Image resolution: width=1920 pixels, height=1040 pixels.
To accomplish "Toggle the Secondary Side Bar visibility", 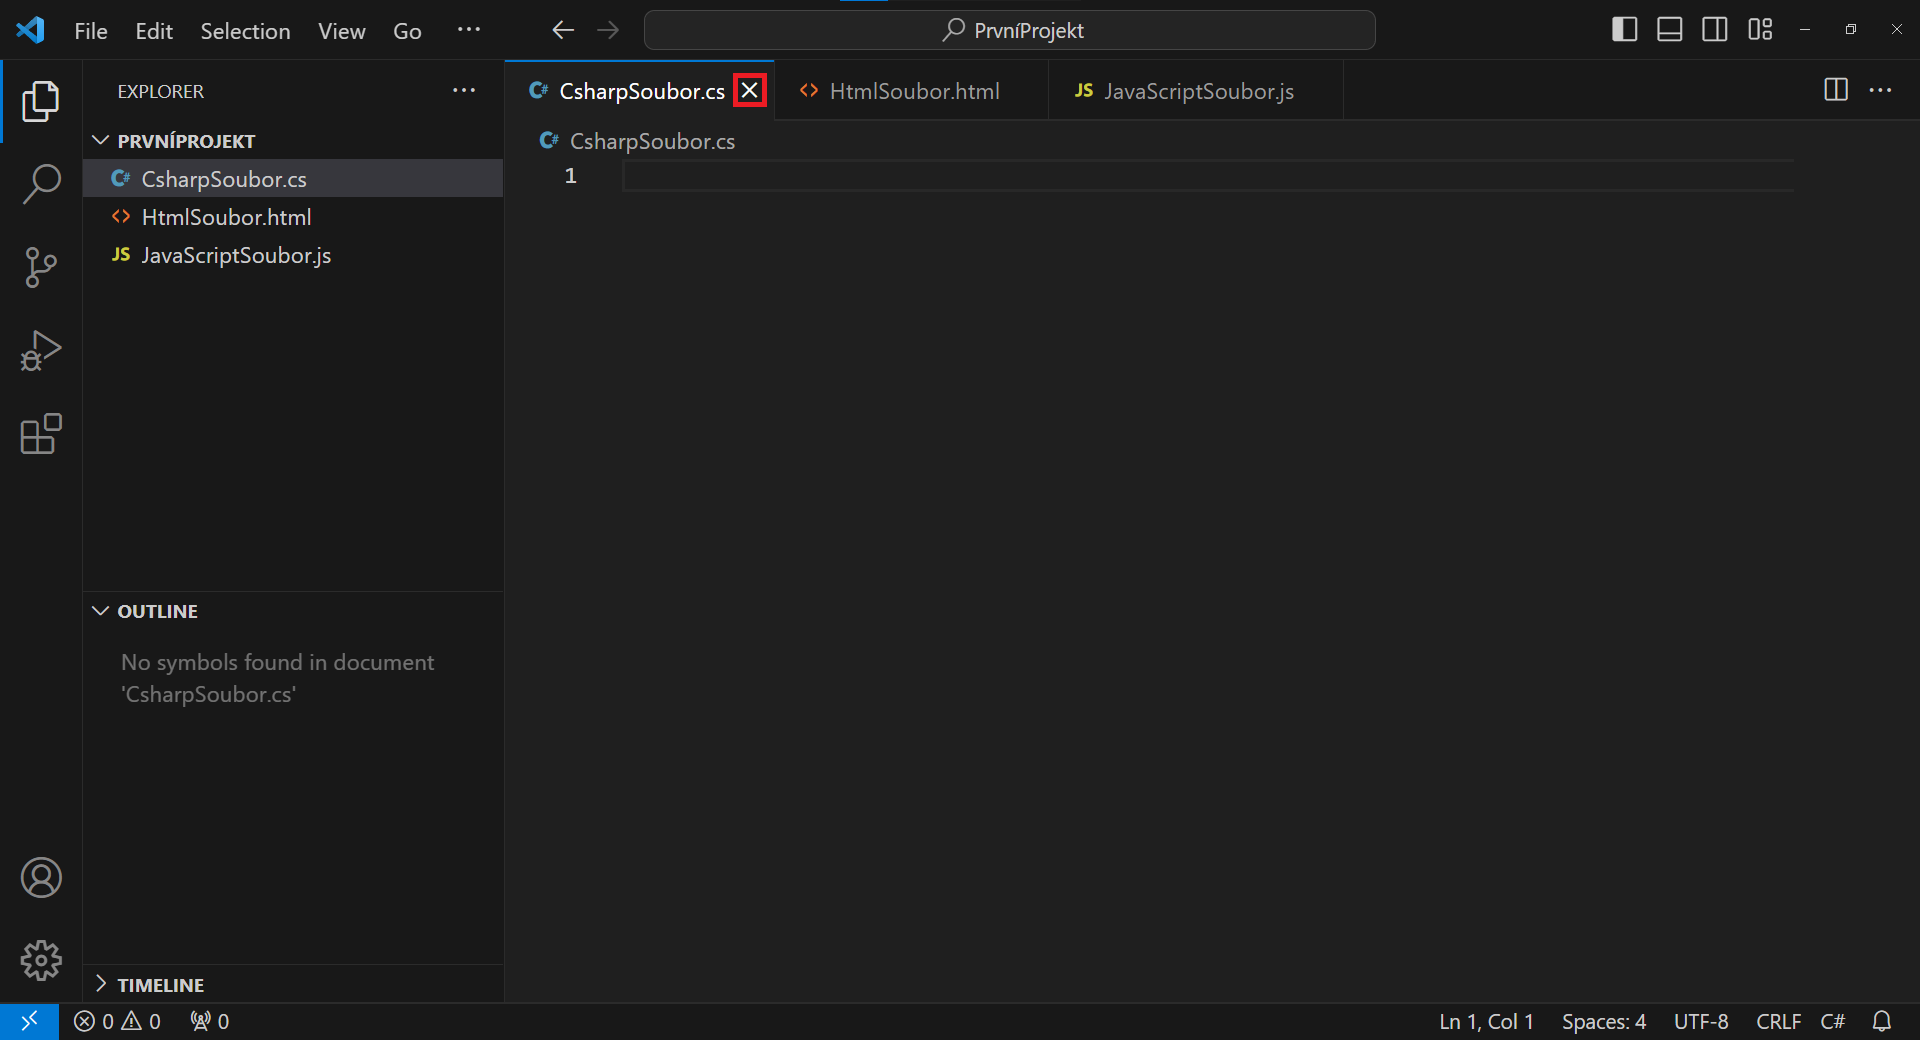I will pos(1714,29).
